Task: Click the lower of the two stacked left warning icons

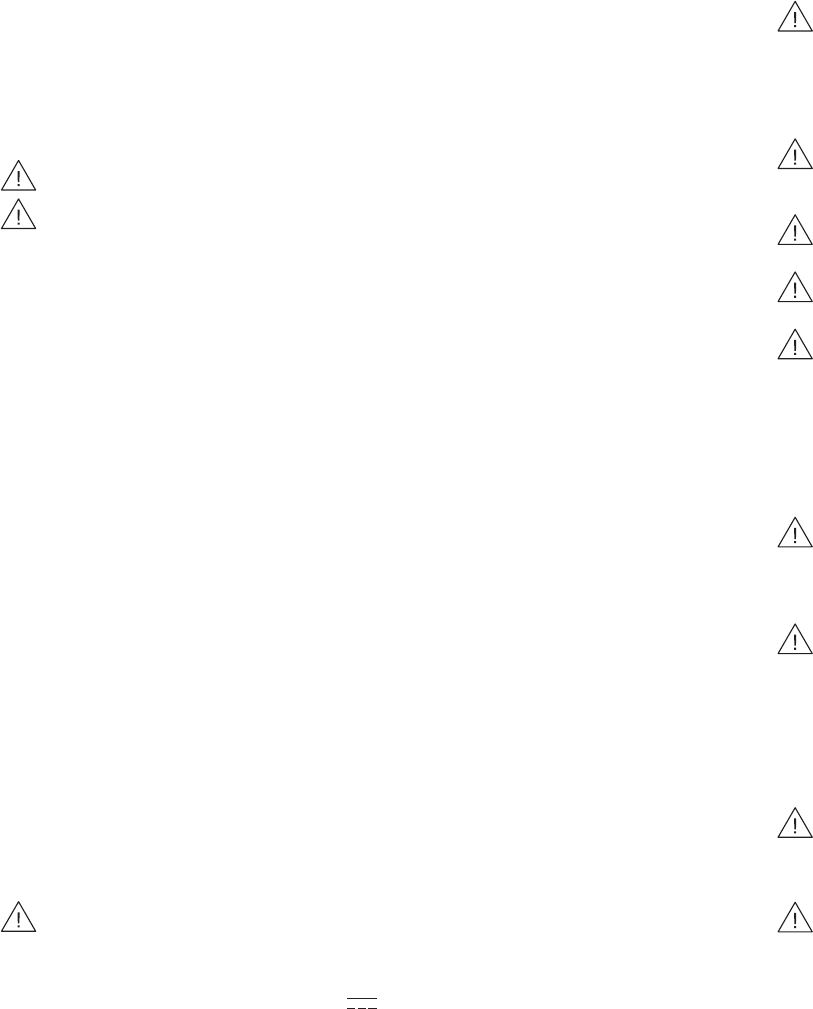Action: [18, 214]
